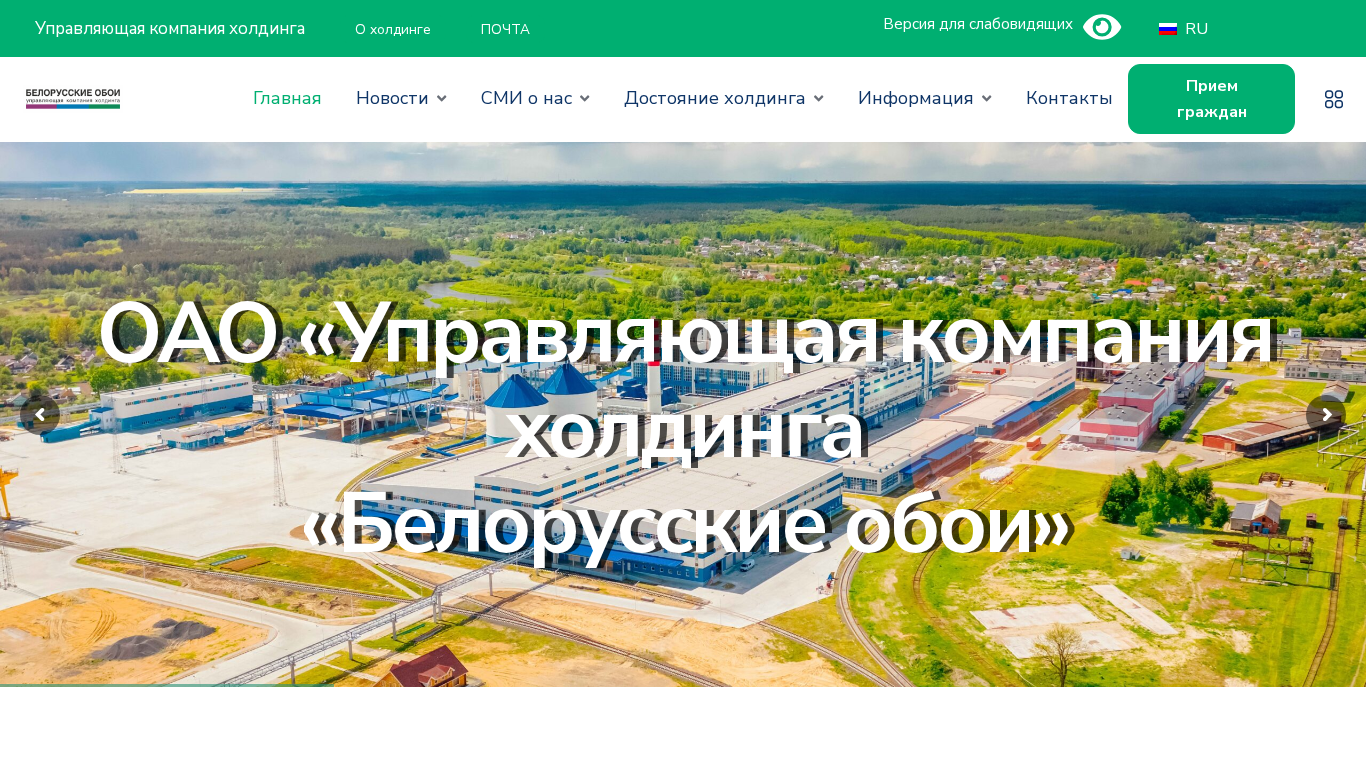Viewport: 1366px width, 768px height.
Task: Open the four-circle grid menu icon
Action: [1334, 99]
